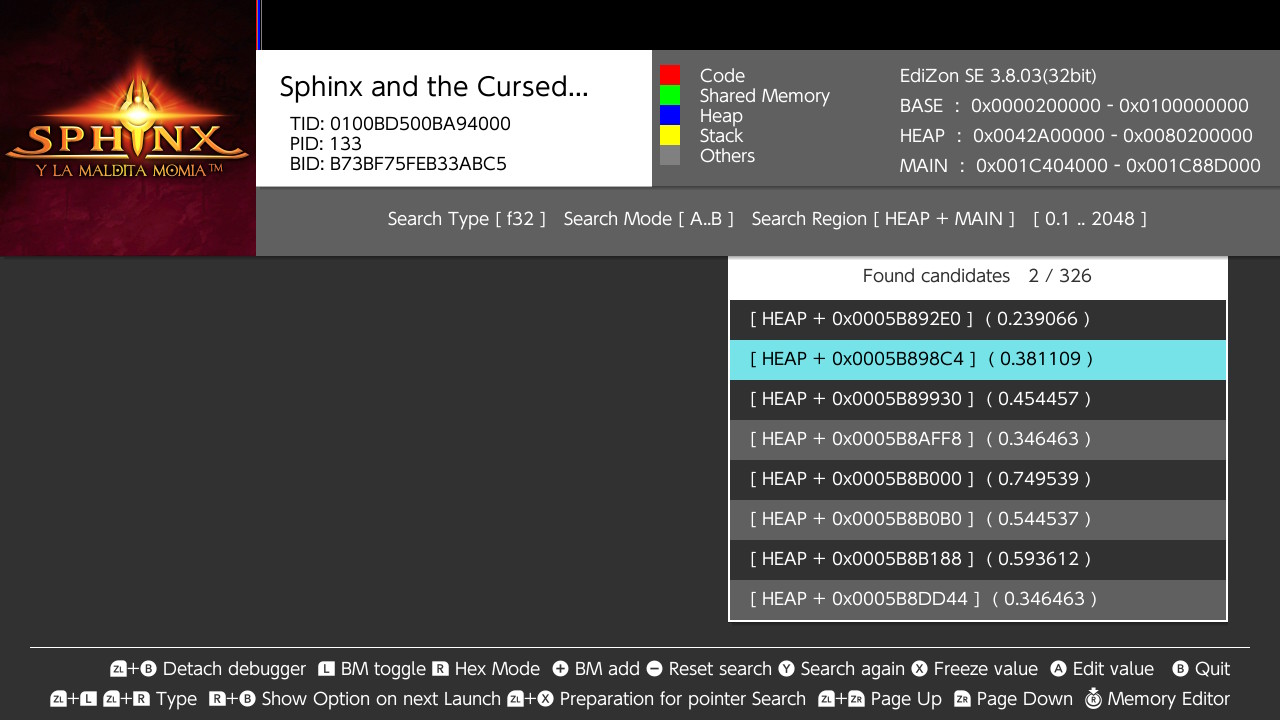Select the gray Others color swatch
Image resolution: width=1280 pixels, height=720 pixels.
(670, 155)
